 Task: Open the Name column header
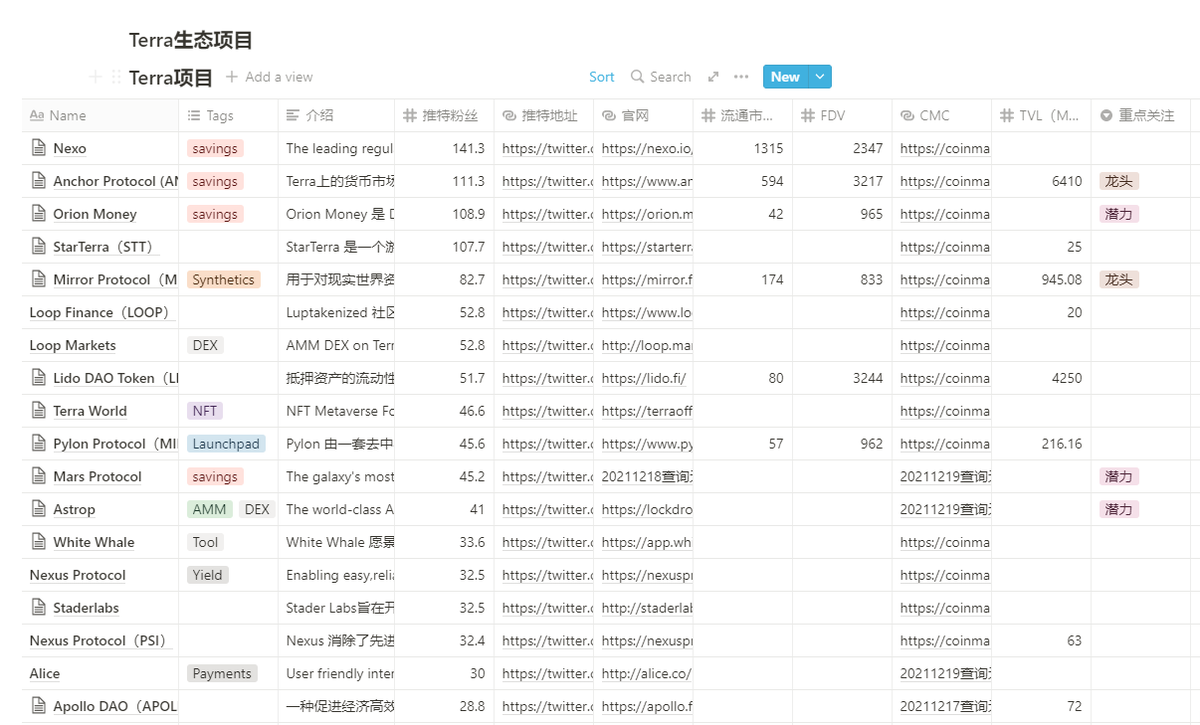[100, 115]
